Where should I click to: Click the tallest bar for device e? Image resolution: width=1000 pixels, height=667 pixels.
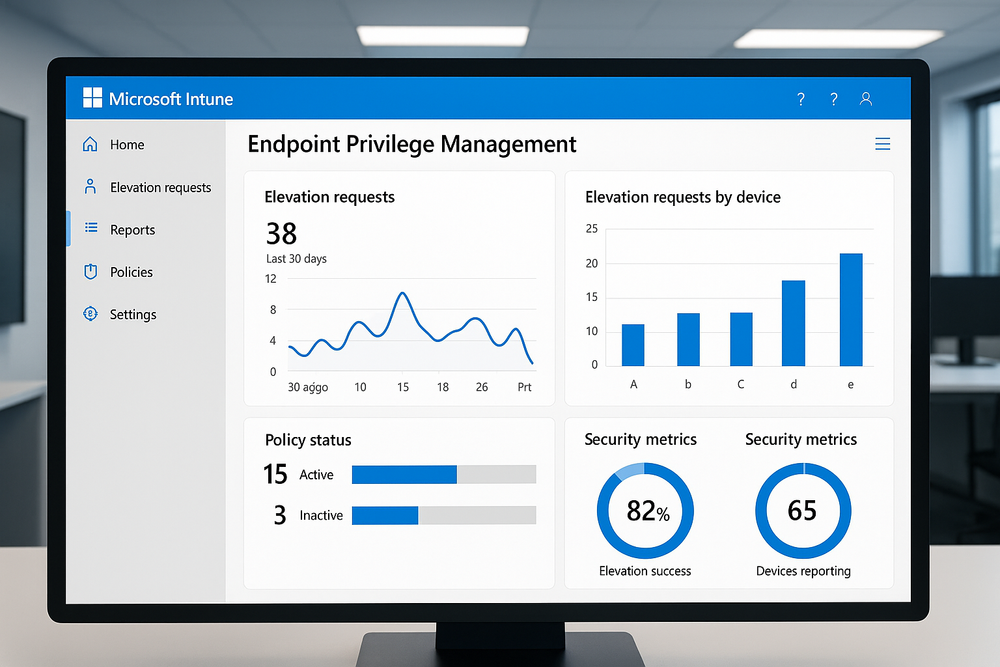[851, 309]
